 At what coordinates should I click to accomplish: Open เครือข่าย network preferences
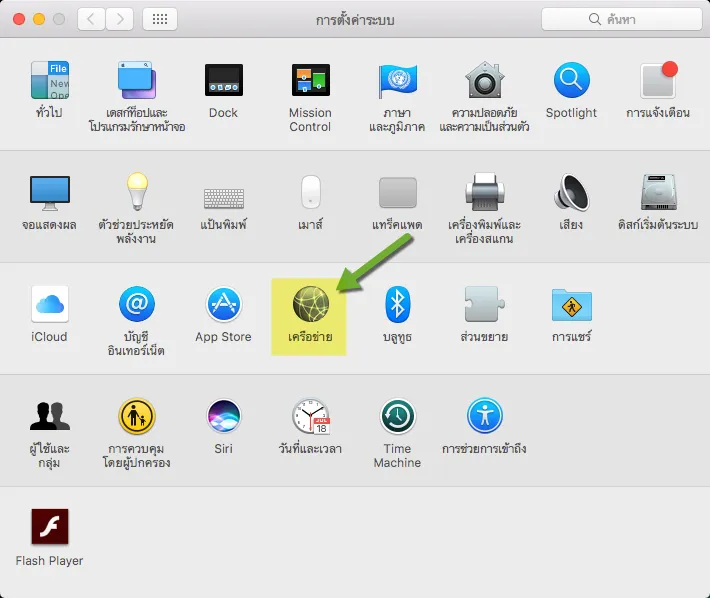[x=311, y=304]
